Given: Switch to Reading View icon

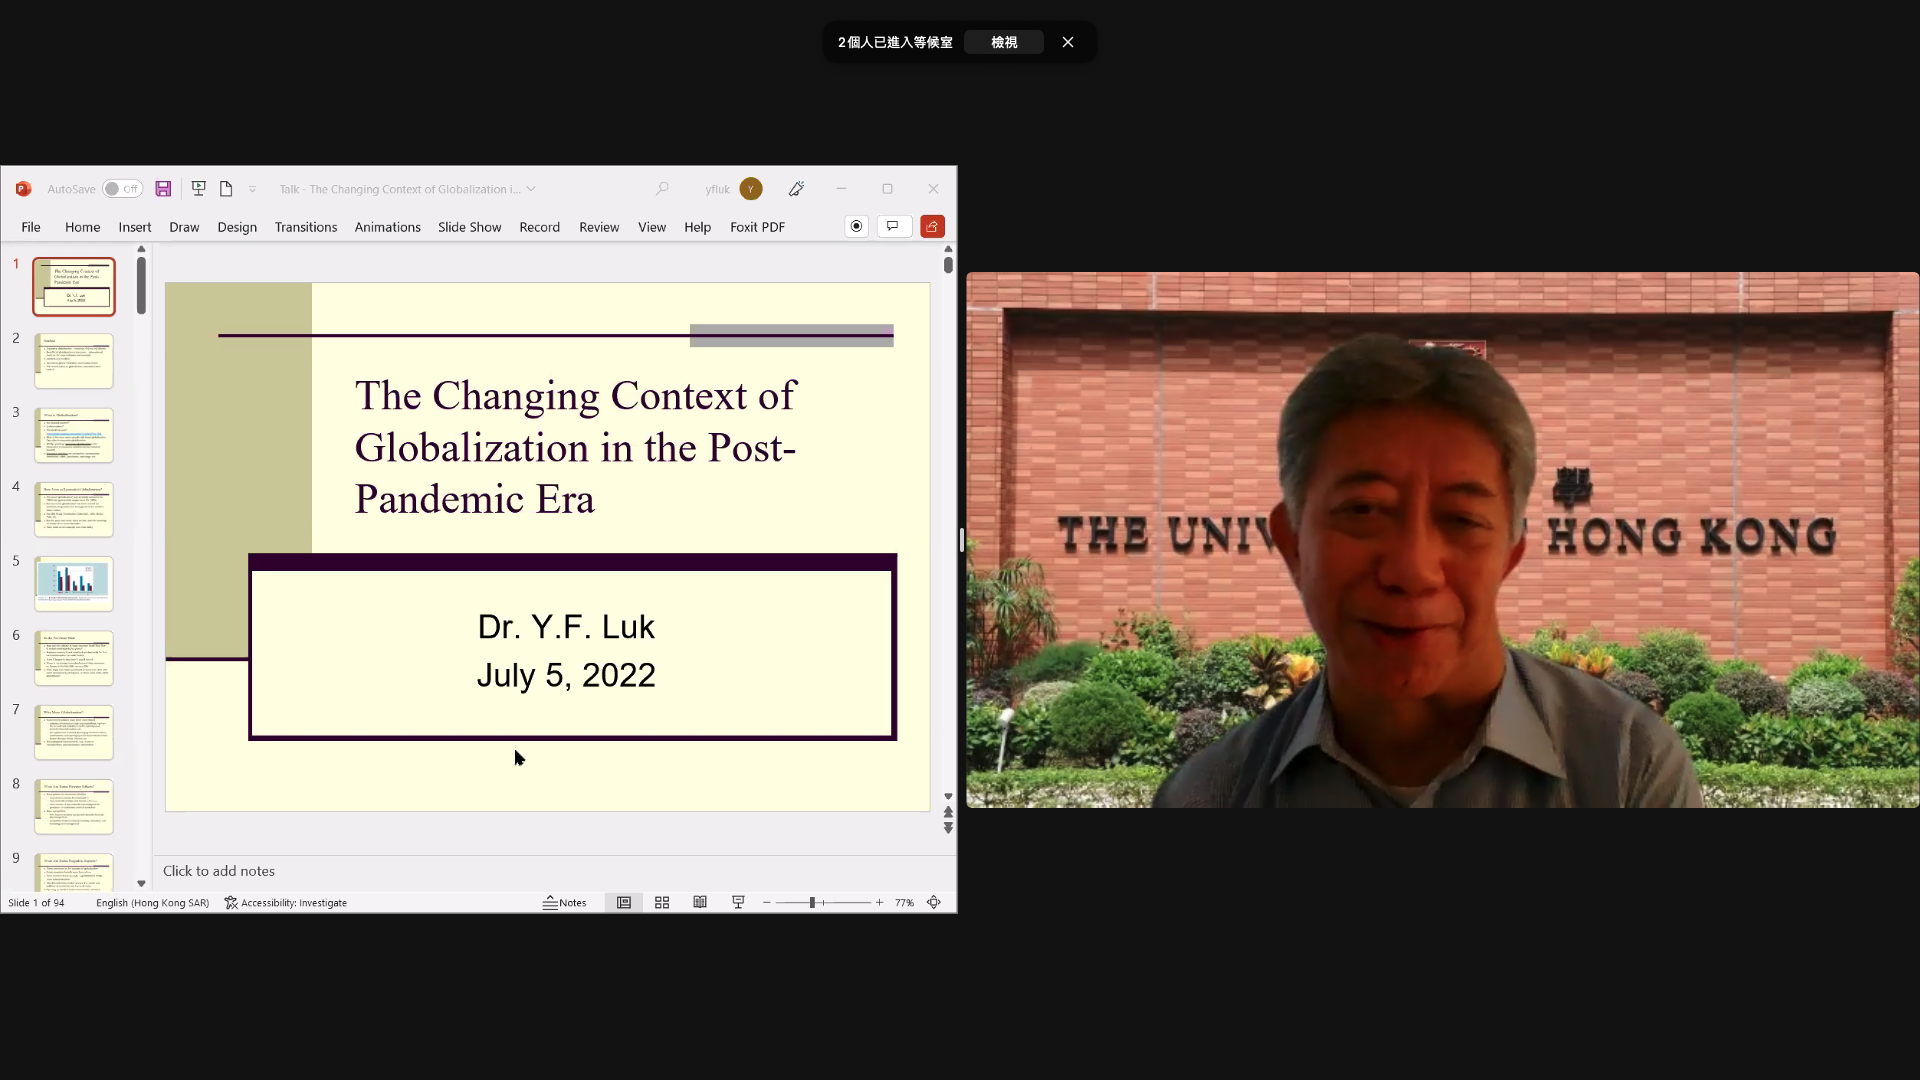Looking at the screenshot, I should pyautogui.click(x=700, y=902).
